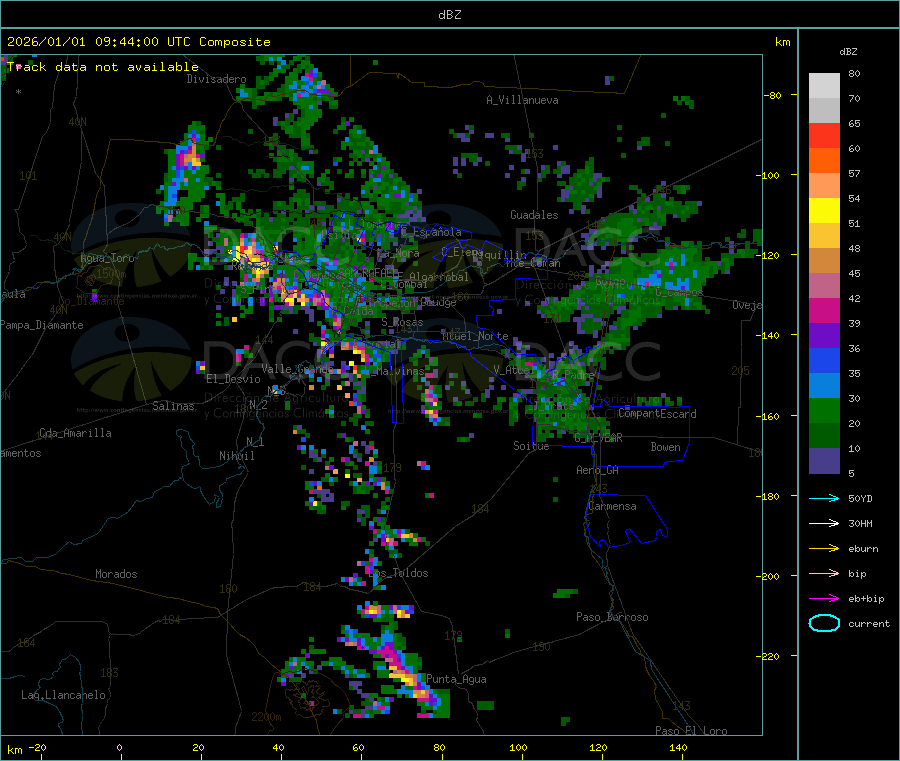Viewport: 900px width, 761px height.
Task: Click the white 30HM arrow in the legend
Action: (x=824, y=523)
